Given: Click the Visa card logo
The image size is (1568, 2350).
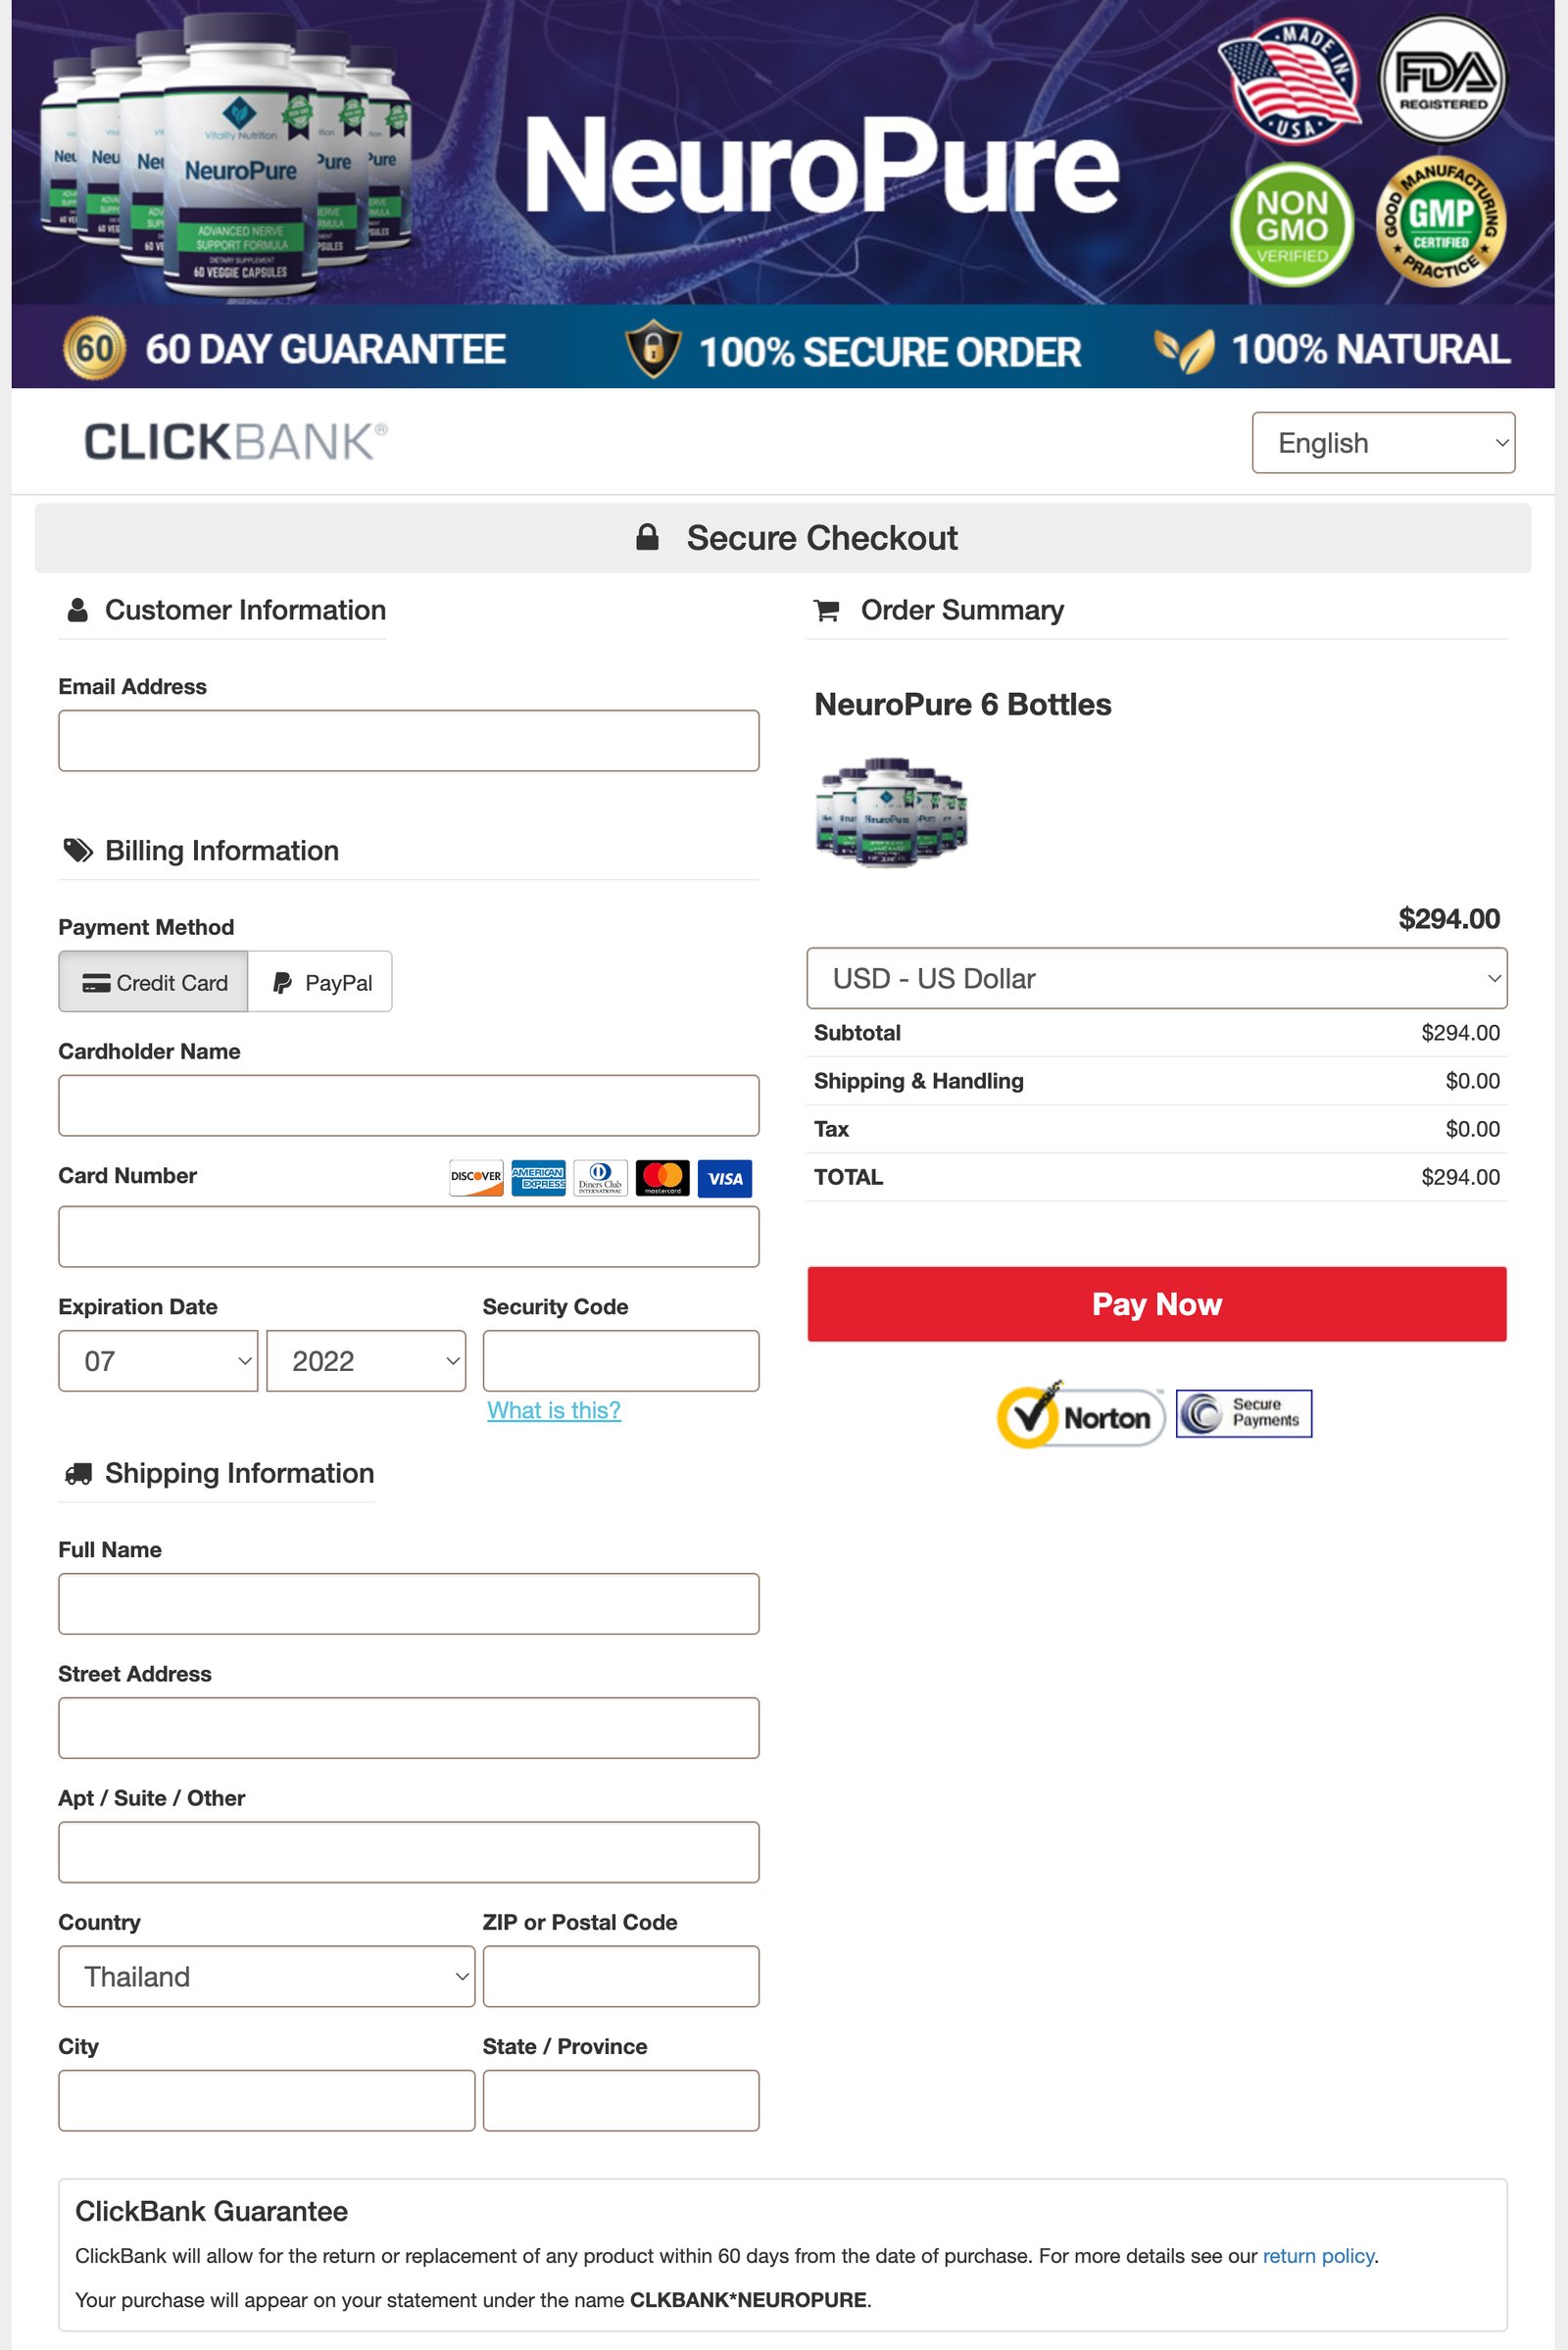Looking at the screenshot, I should point(724,1178).
